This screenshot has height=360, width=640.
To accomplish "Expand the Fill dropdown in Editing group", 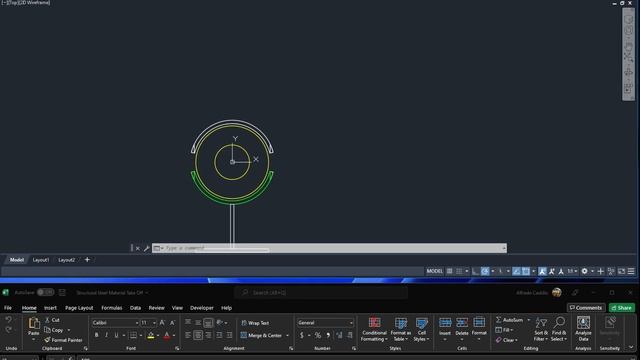I will click(511, 330).
